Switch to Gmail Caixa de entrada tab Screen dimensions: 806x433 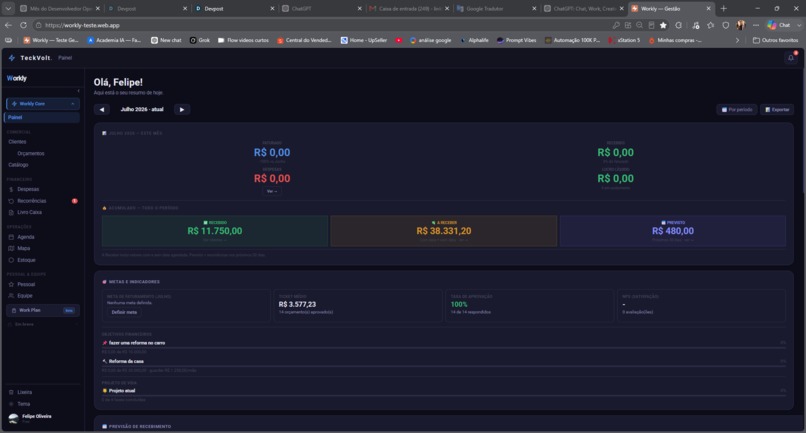pyautogui.click(x=409, y=8)
